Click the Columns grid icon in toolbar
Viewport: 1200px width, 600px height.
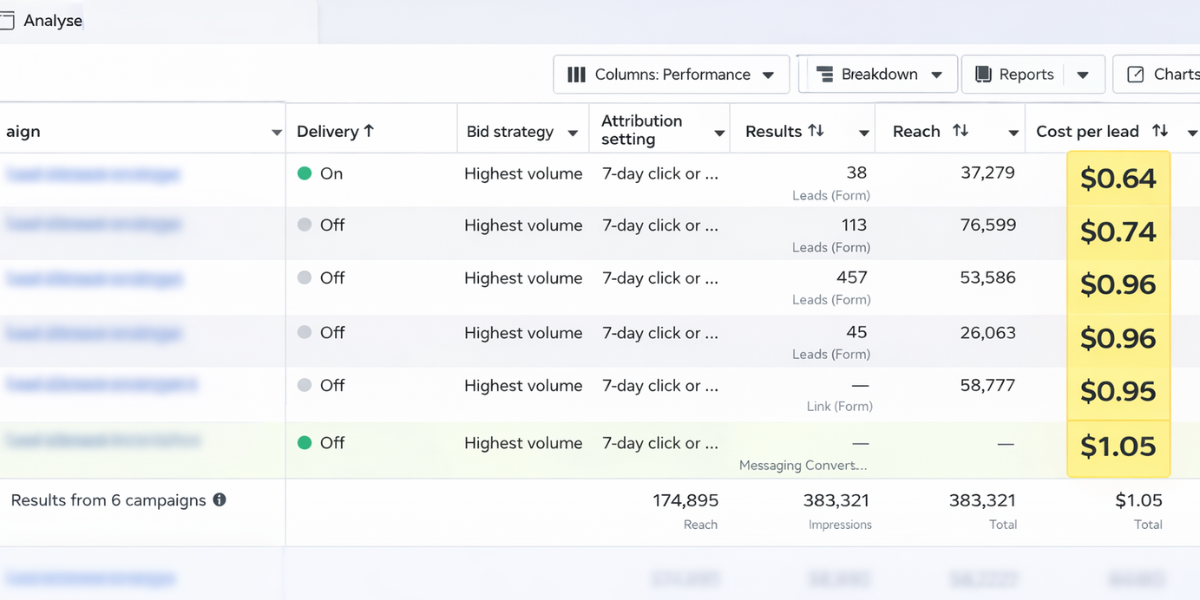(578, 74)
